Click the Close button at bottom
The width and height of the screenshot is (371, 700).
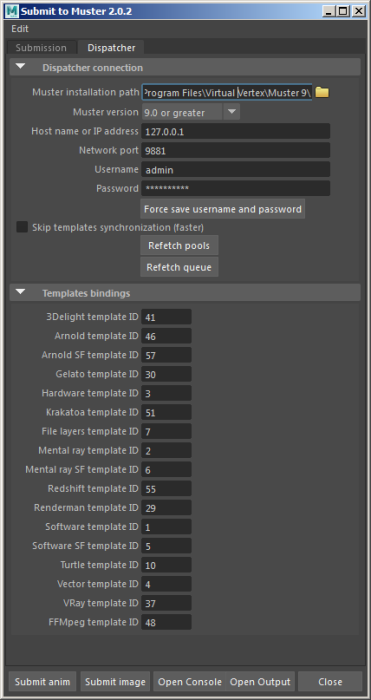point(330,682)
